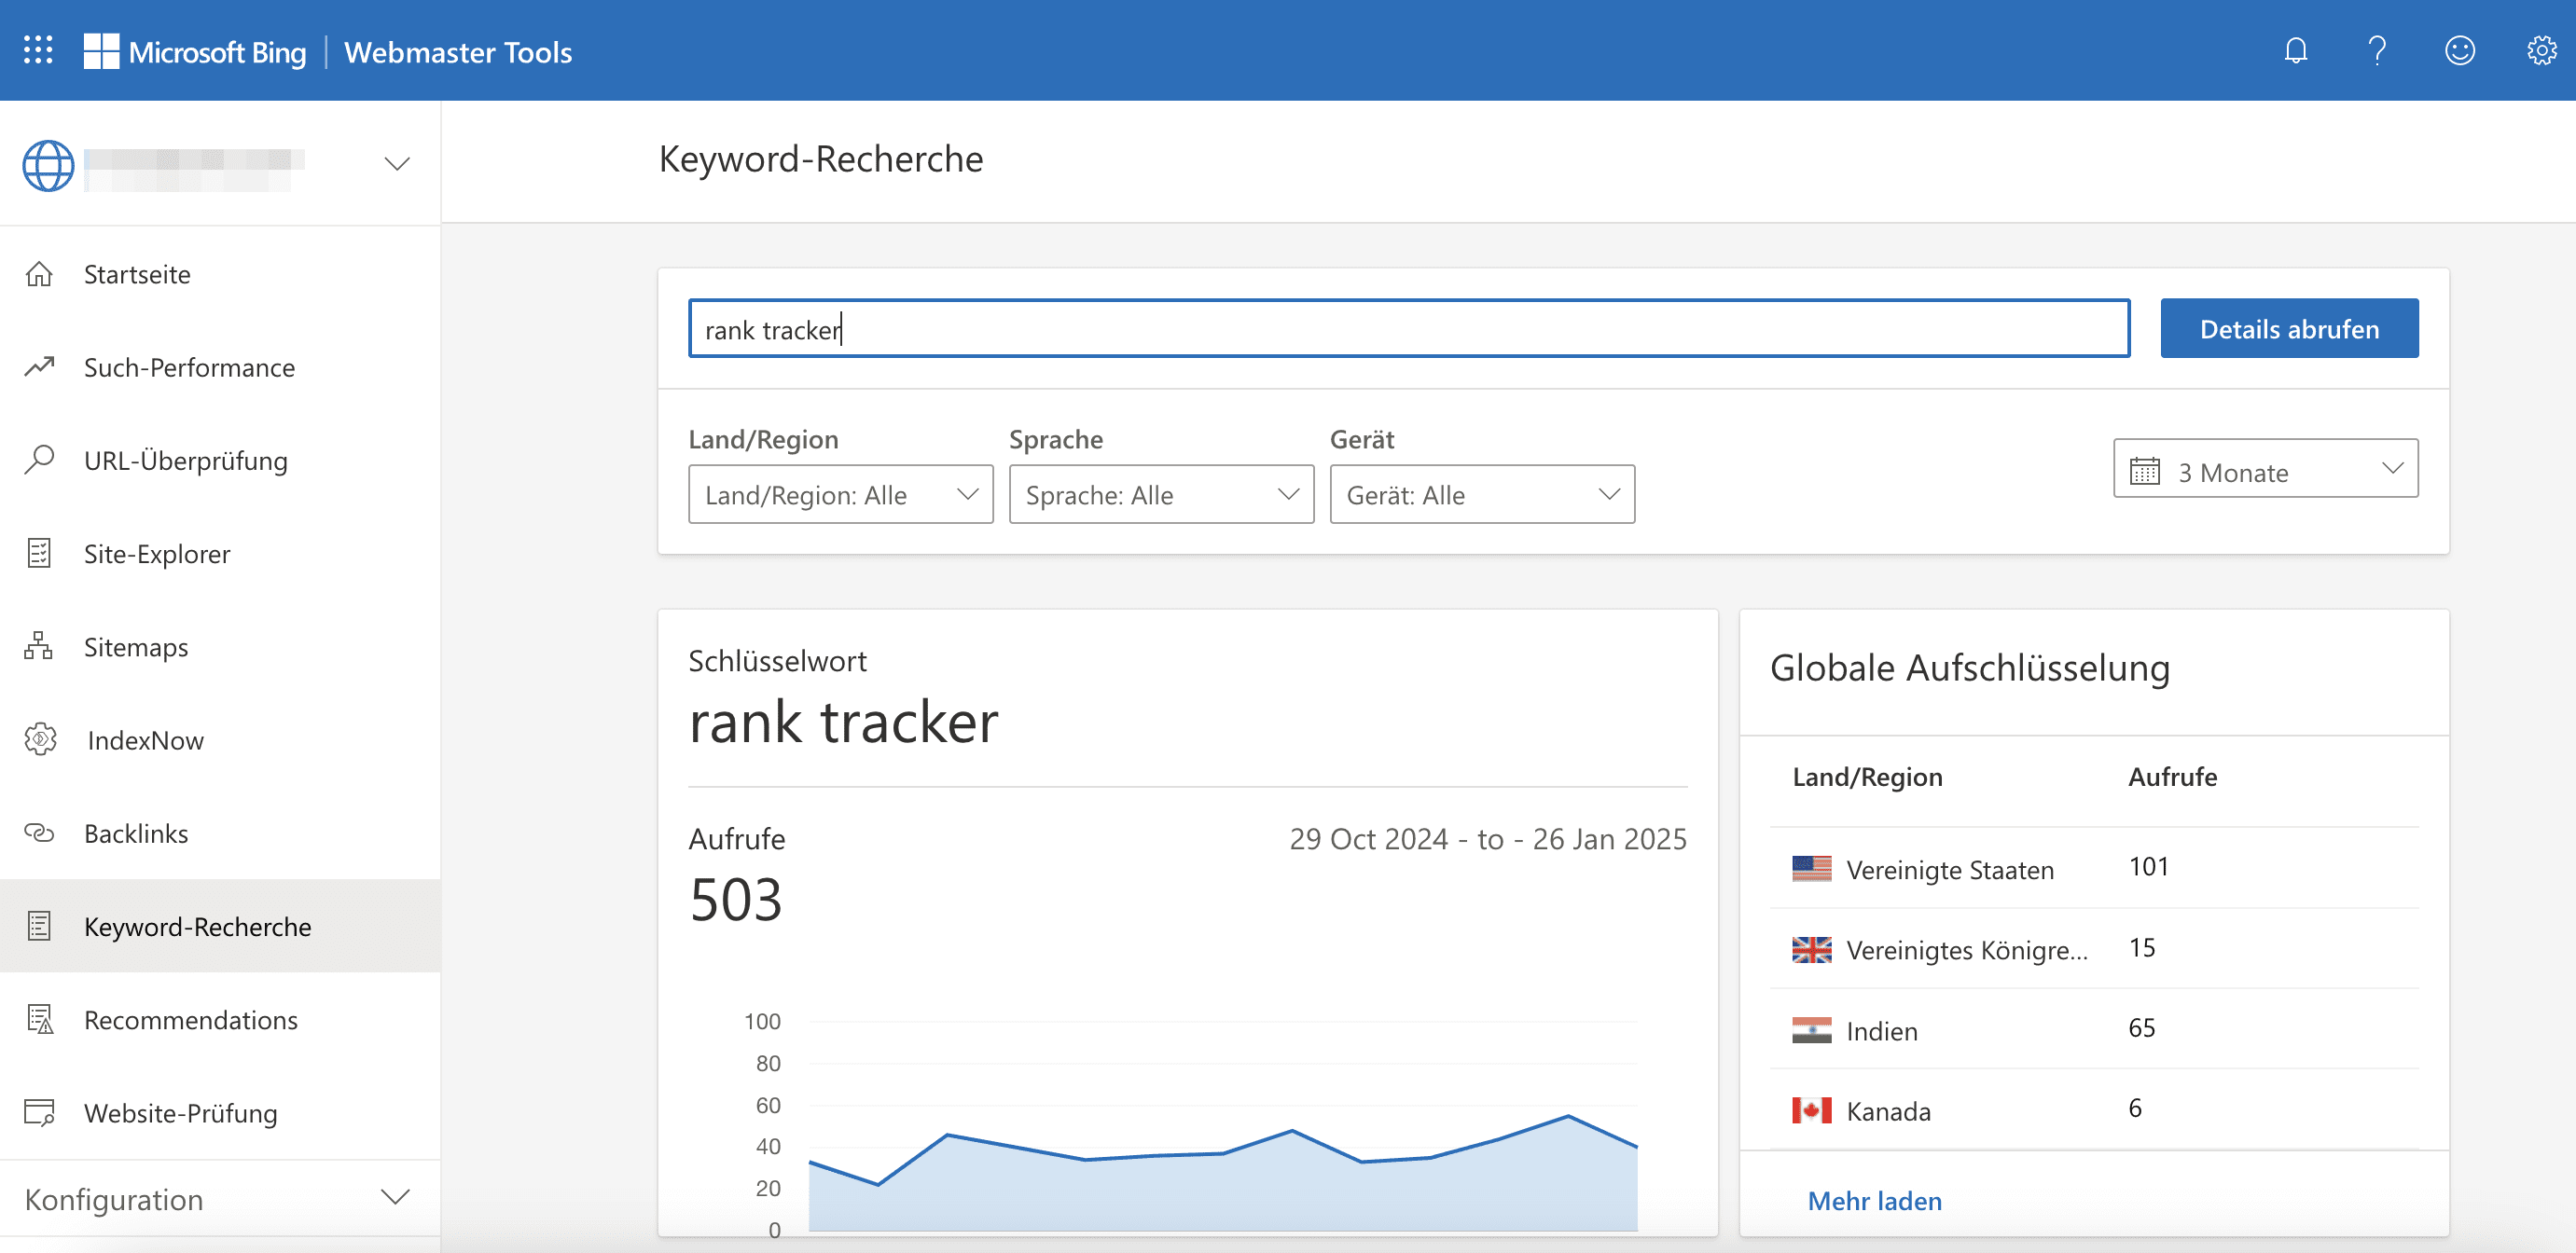The image size is (2576, 1253).
Task: Click the United States flag icon
Action: click(1811, 868)
